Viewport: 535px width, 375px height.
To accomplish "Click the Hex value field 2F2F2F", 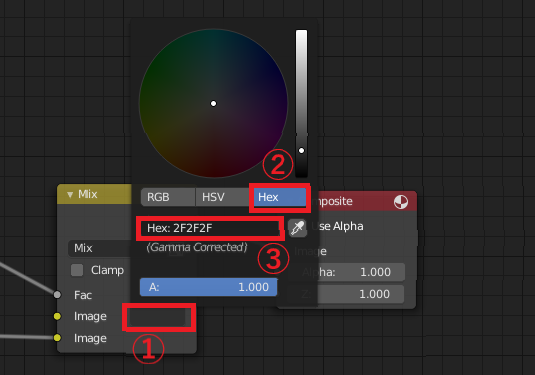I will click(209, 228).
